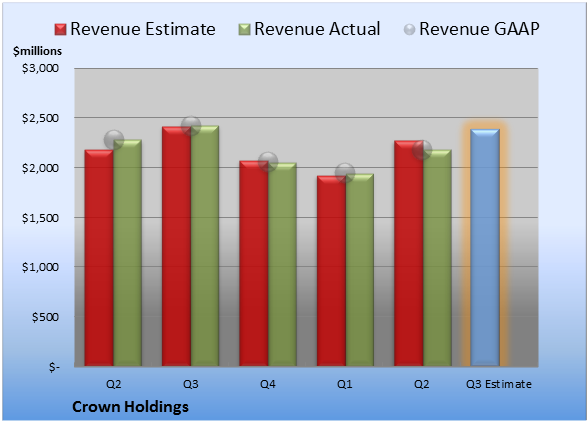Select the red estimate bar for Q1
This screenshot has width=588, height=422.
(331, 271)
